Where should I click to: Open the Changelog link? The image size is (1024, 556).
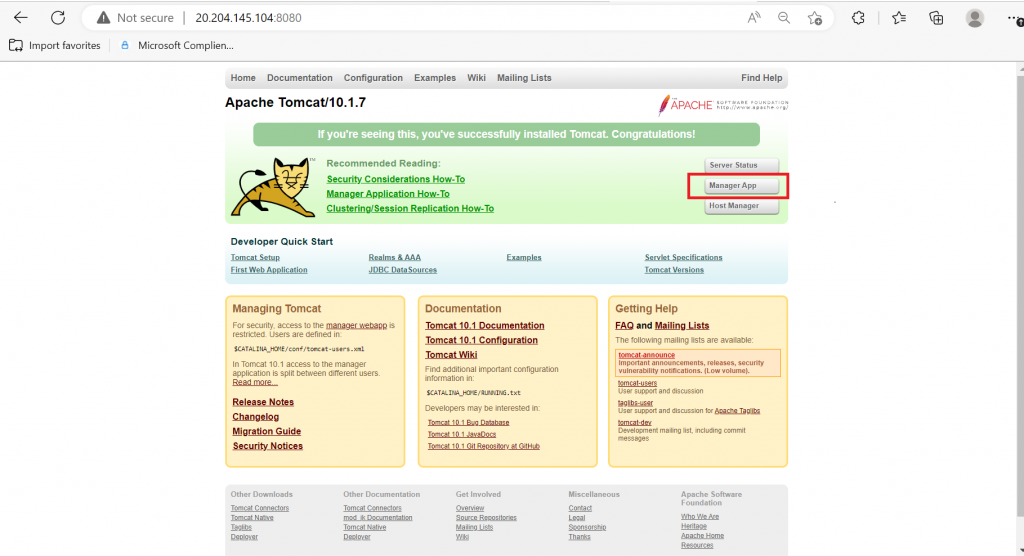[x=255, y=417]
